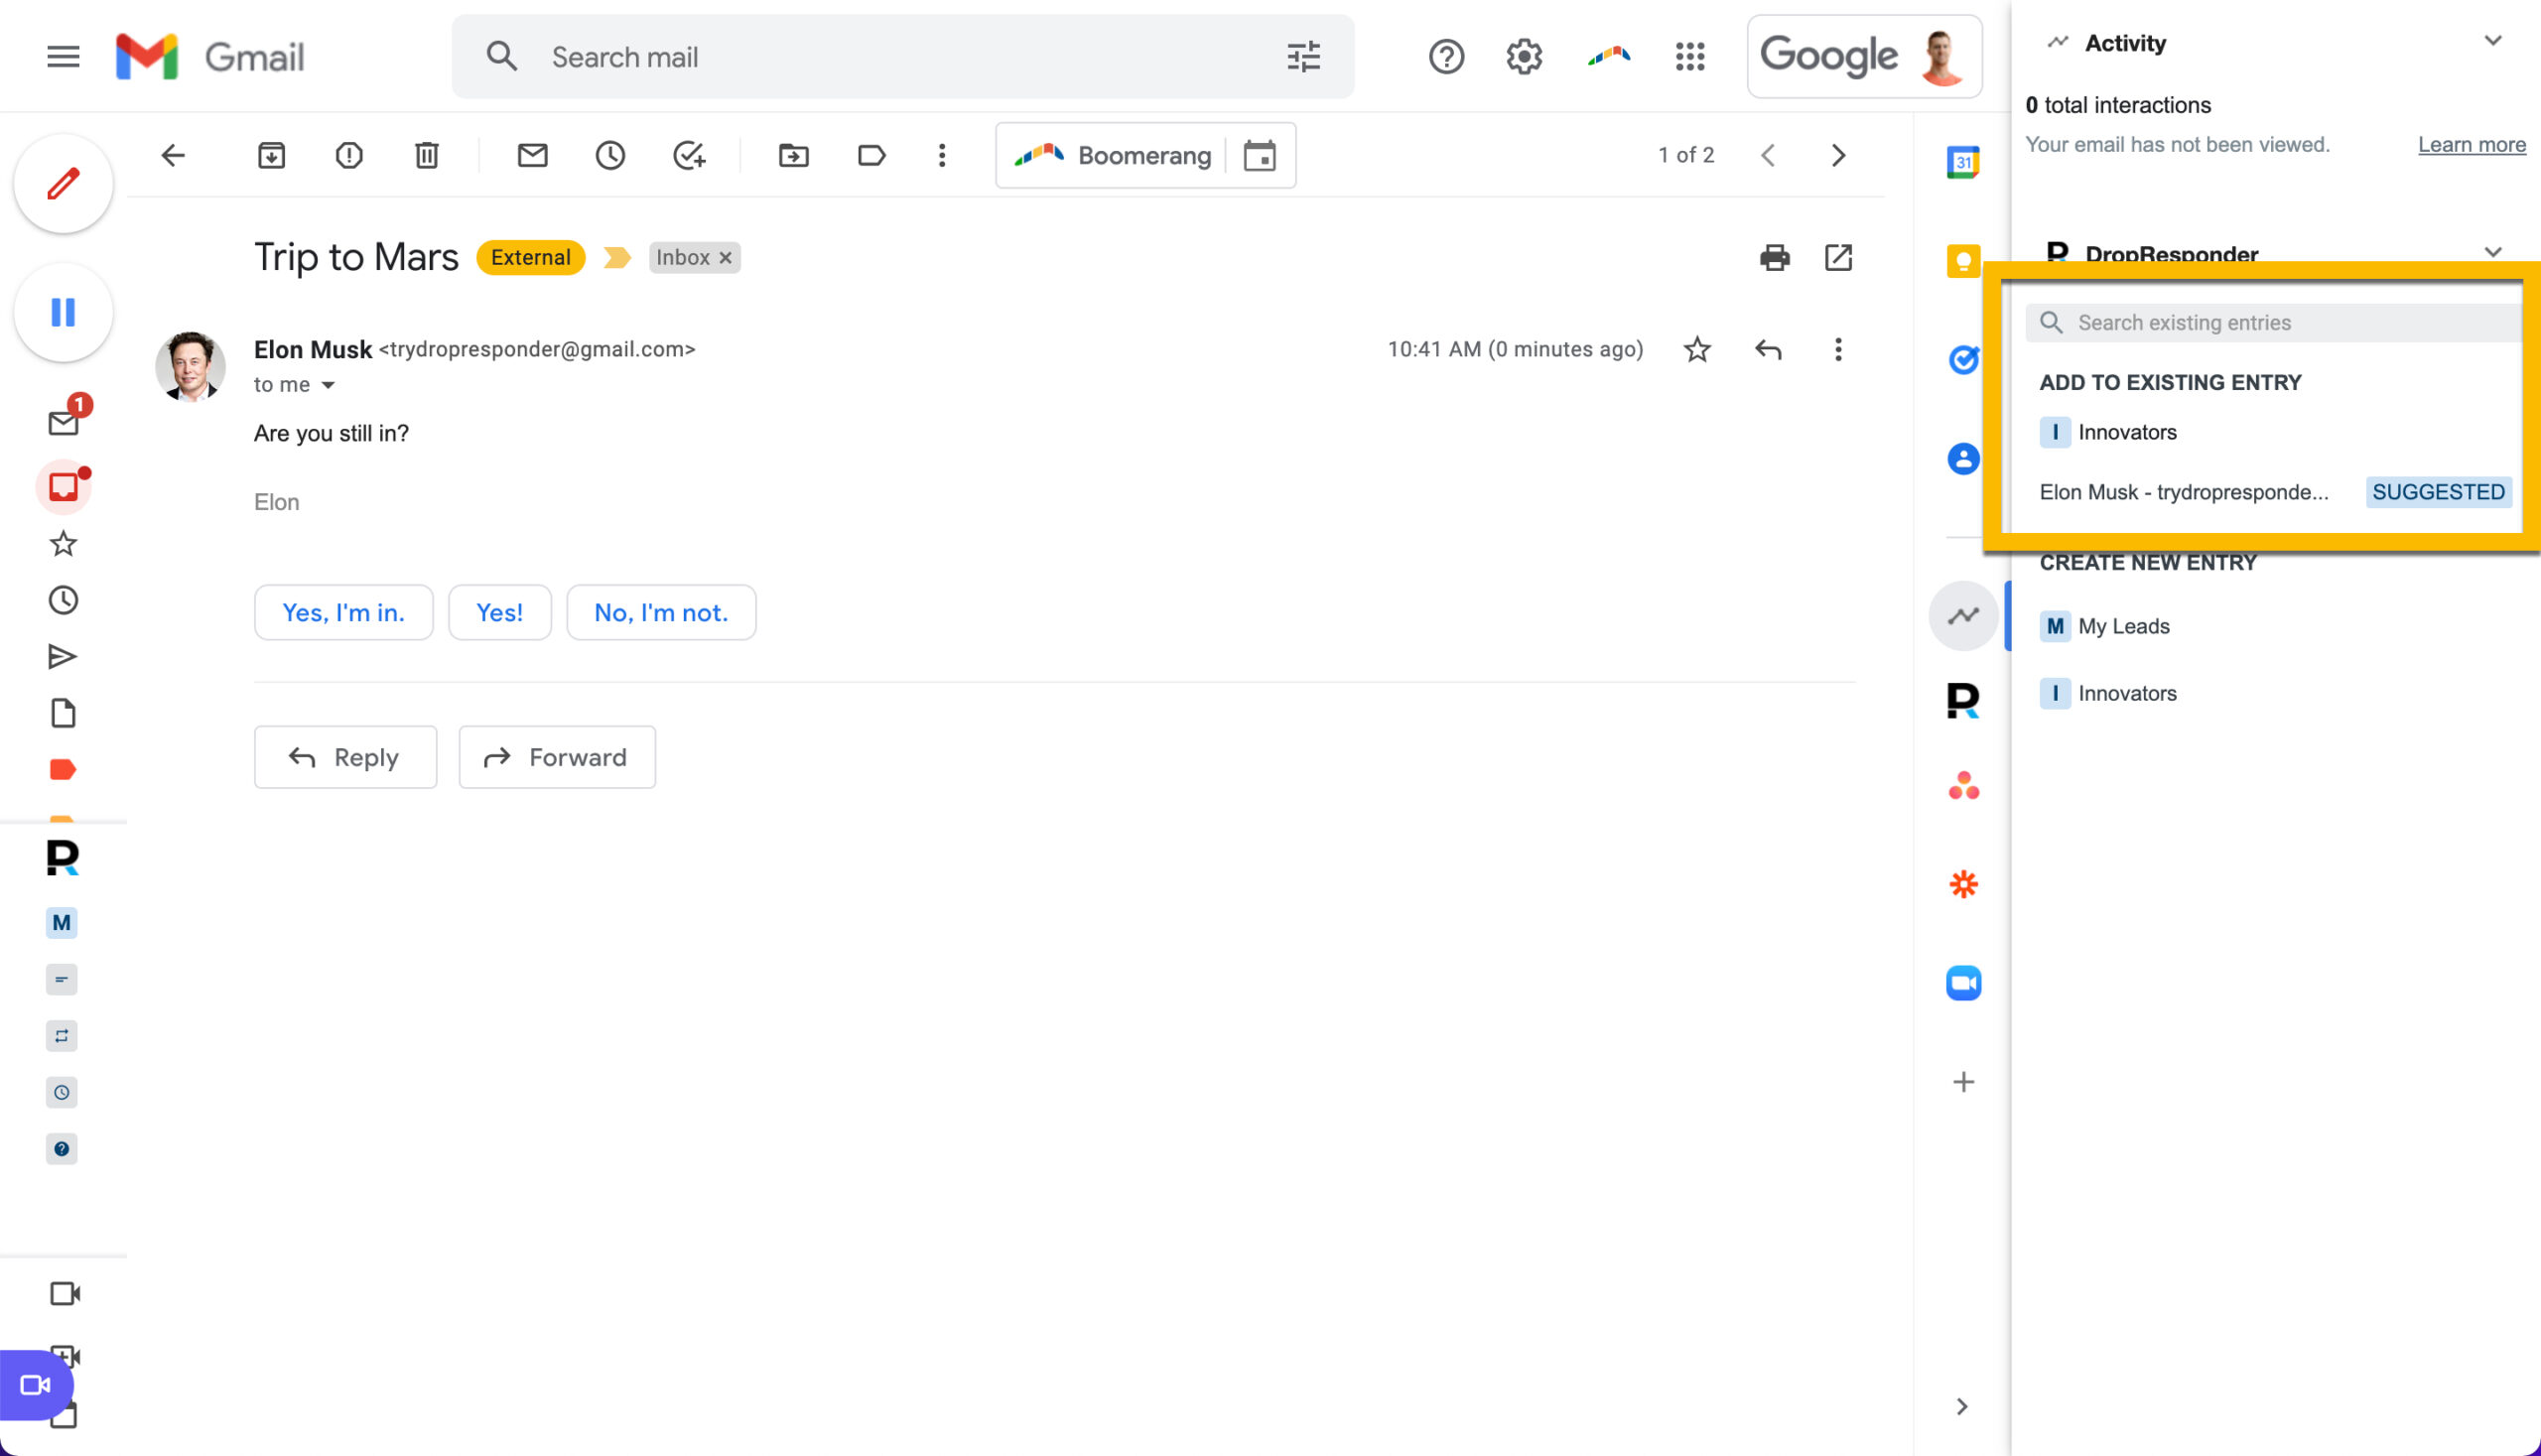Screen dimensions: 2541x1456
Task: Click the Boomerang button
Action: tap(1112, 155)
